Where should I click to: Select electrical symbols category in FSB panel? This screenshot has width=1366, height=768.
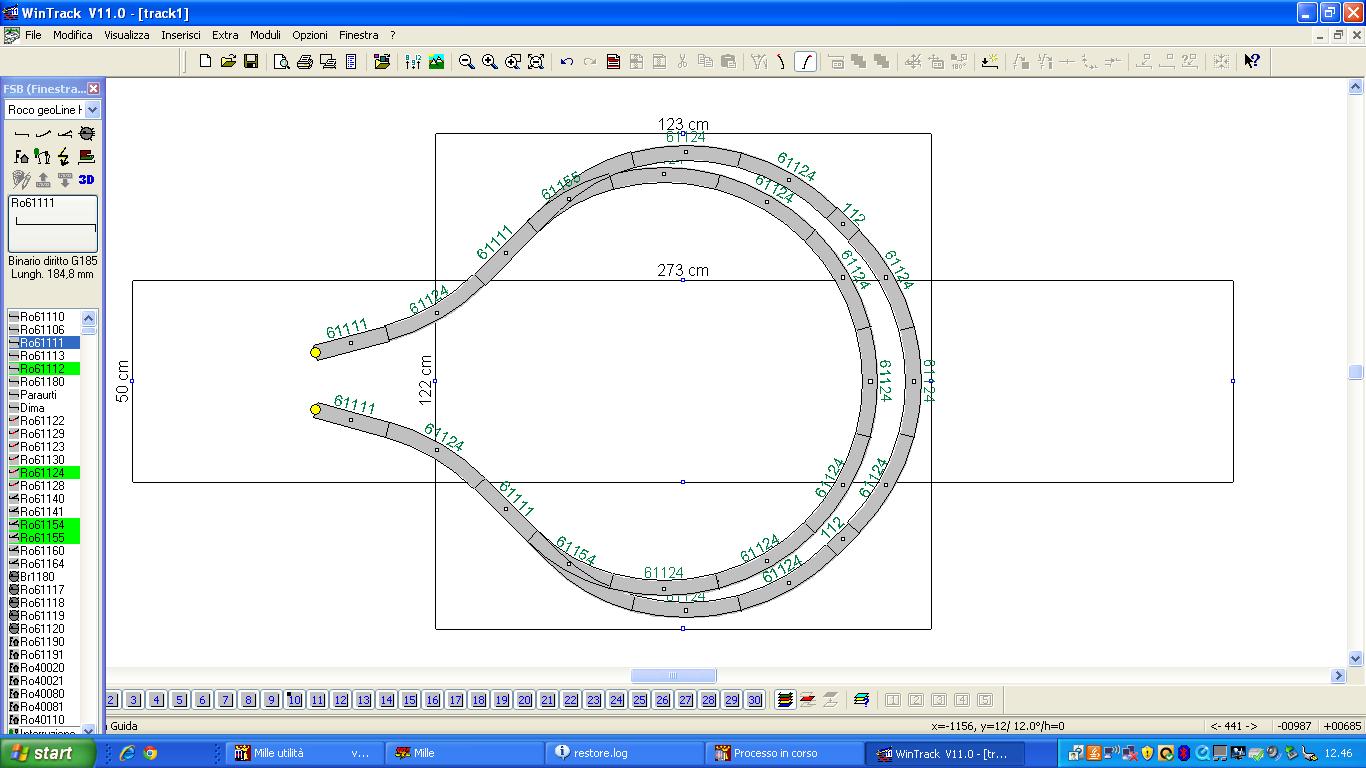coord(65,156)
